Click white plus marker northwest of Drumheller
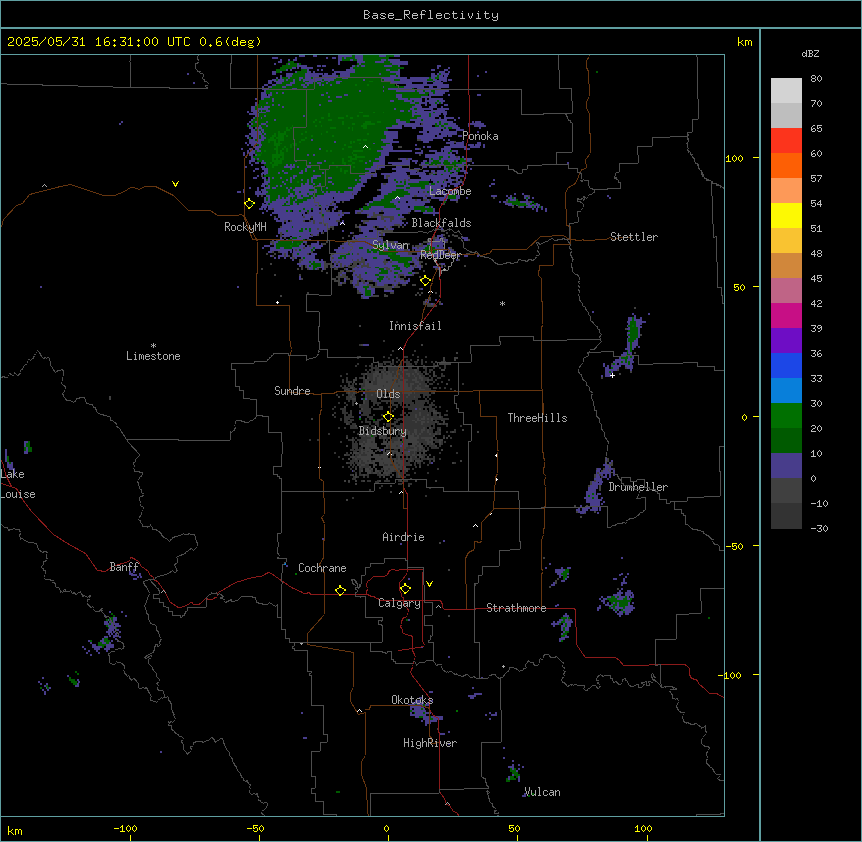Viewport: 862px width, 842px height. click(612, 375)
